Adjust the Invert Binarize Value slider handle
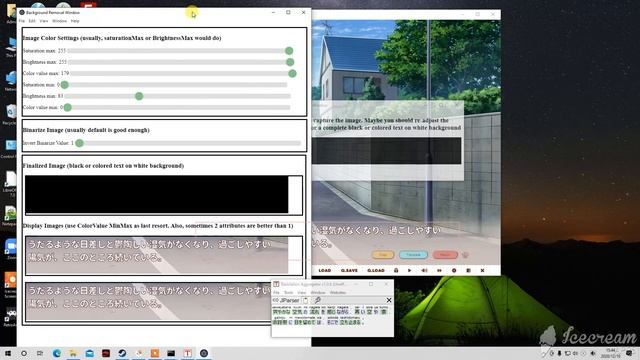The width and height of the screenshot is (640, 360). (80, 143)
